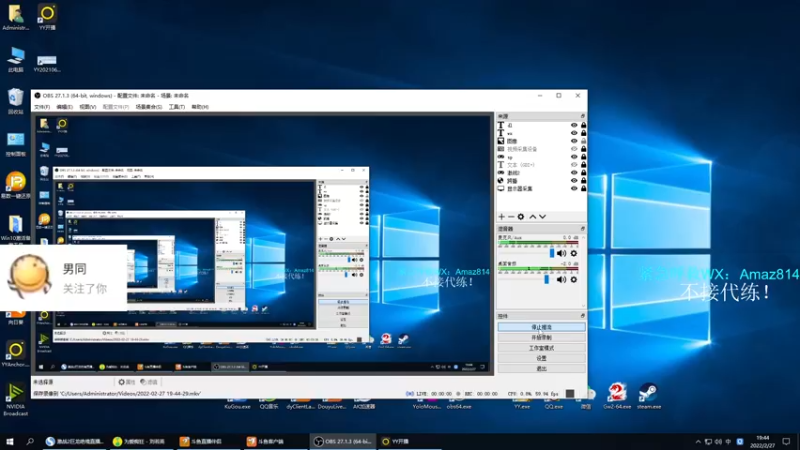The image size is (800, 450).
Task: Enable 工作室模式 studio mode
Action: tap(541, 348)
